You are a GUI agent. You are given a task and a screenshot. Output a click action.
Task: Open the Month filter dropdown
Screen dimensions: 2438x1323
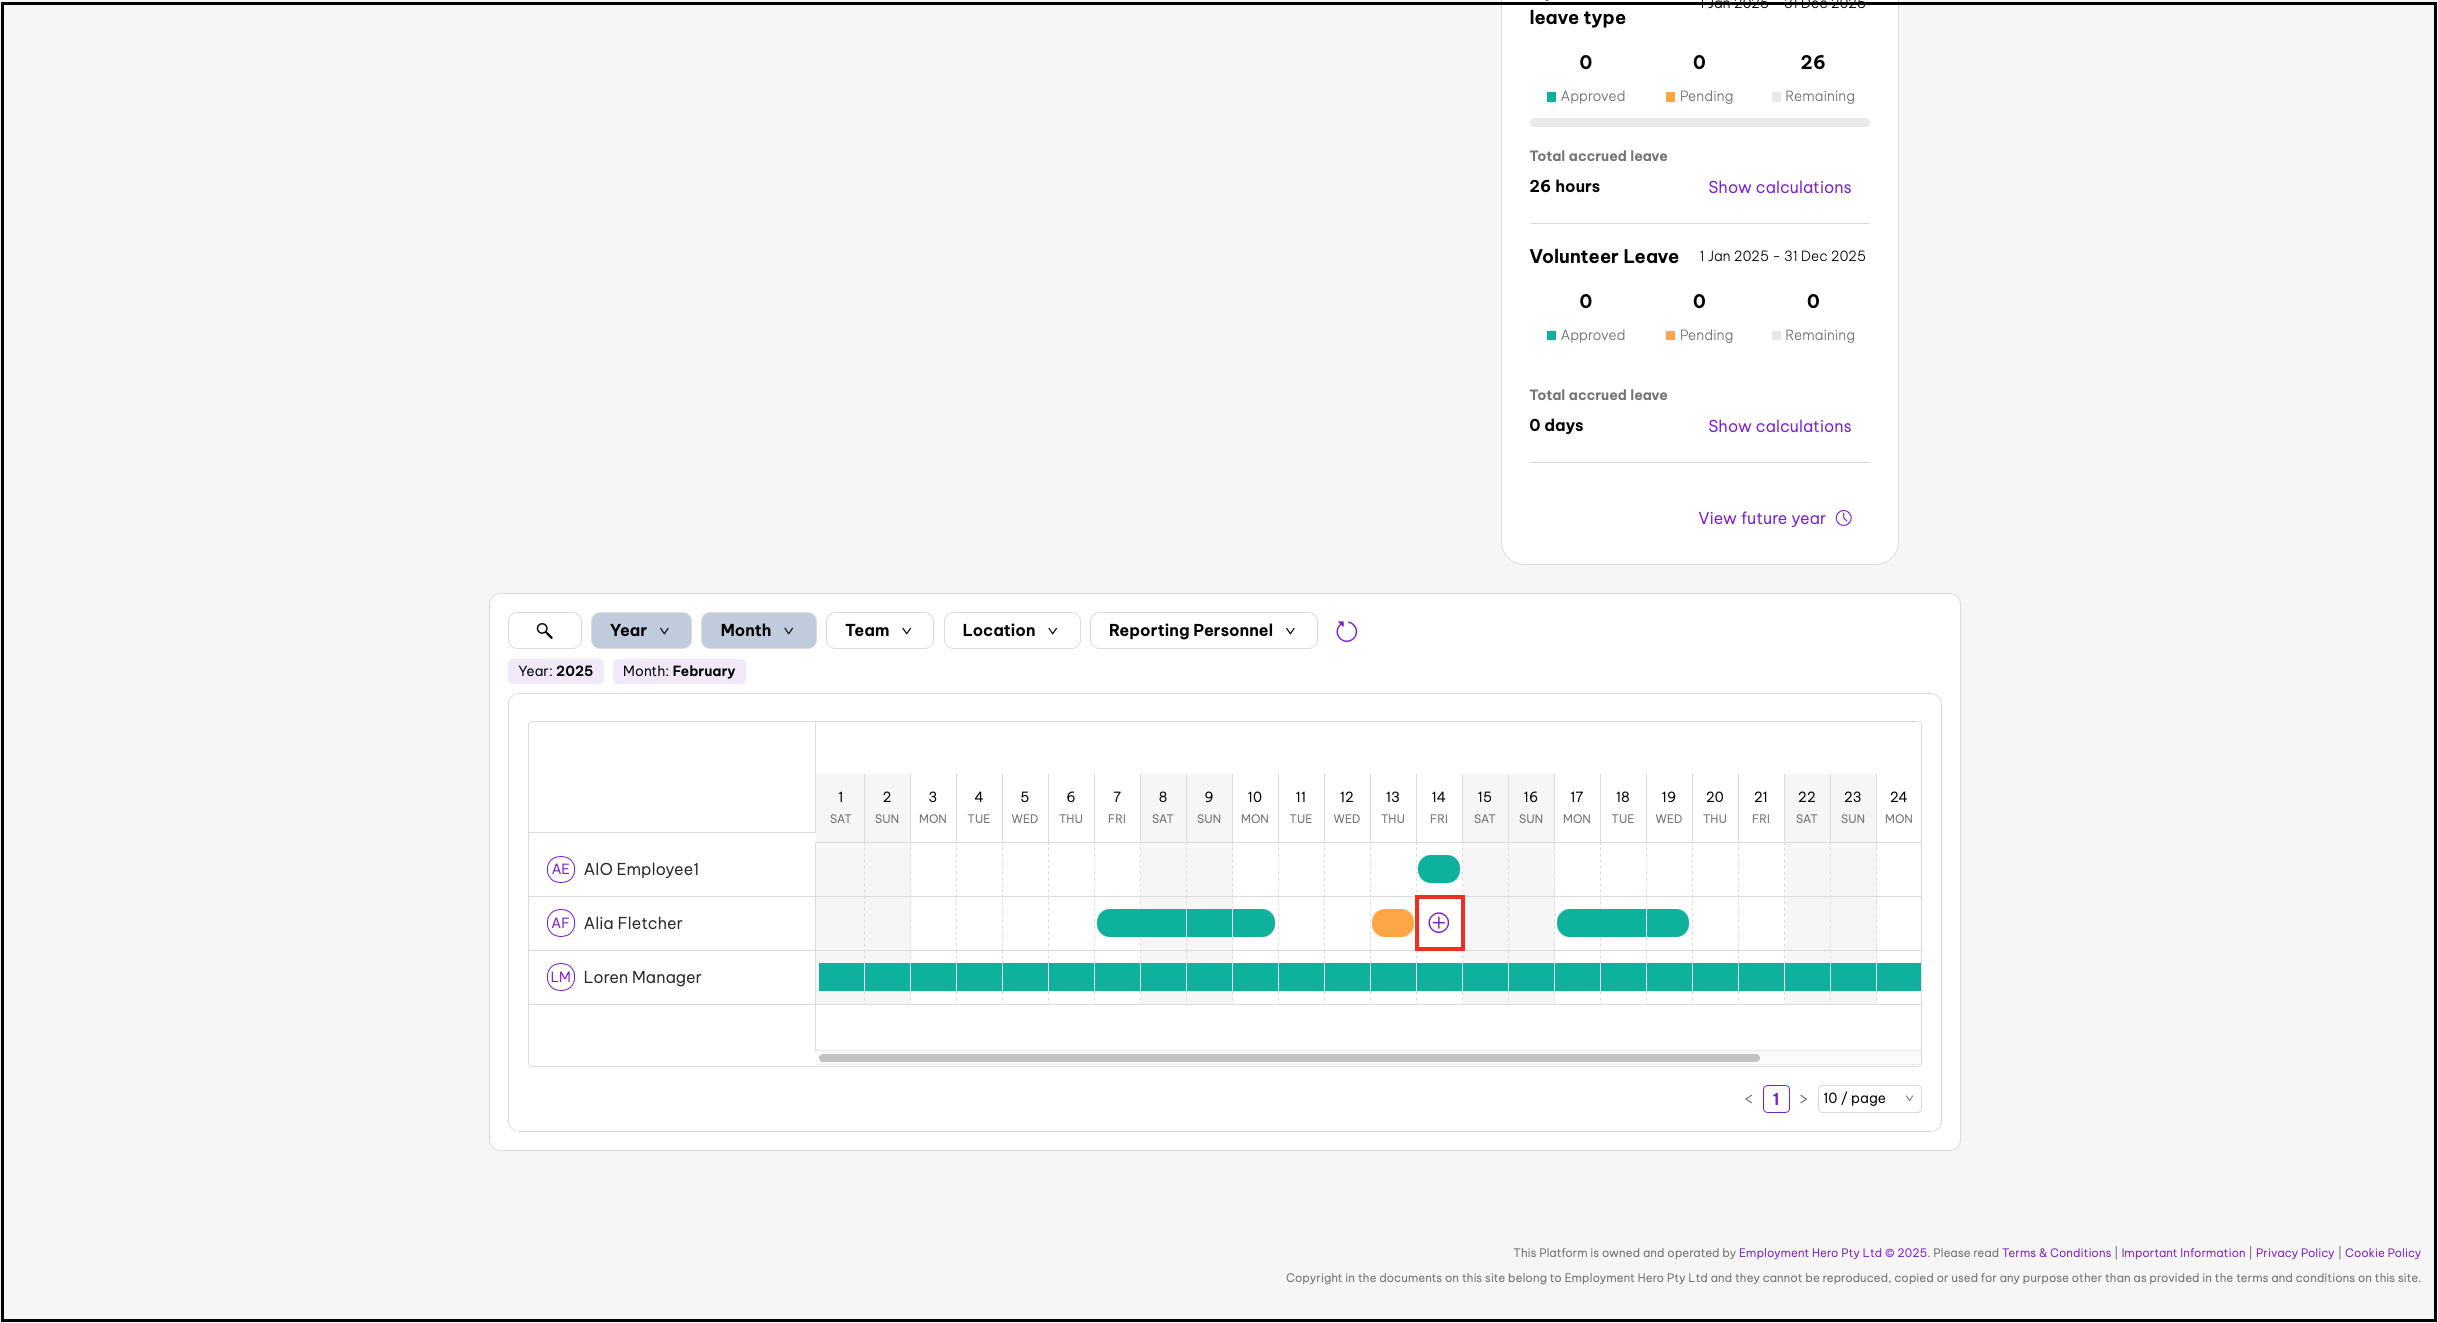click(x=758, y=631)
